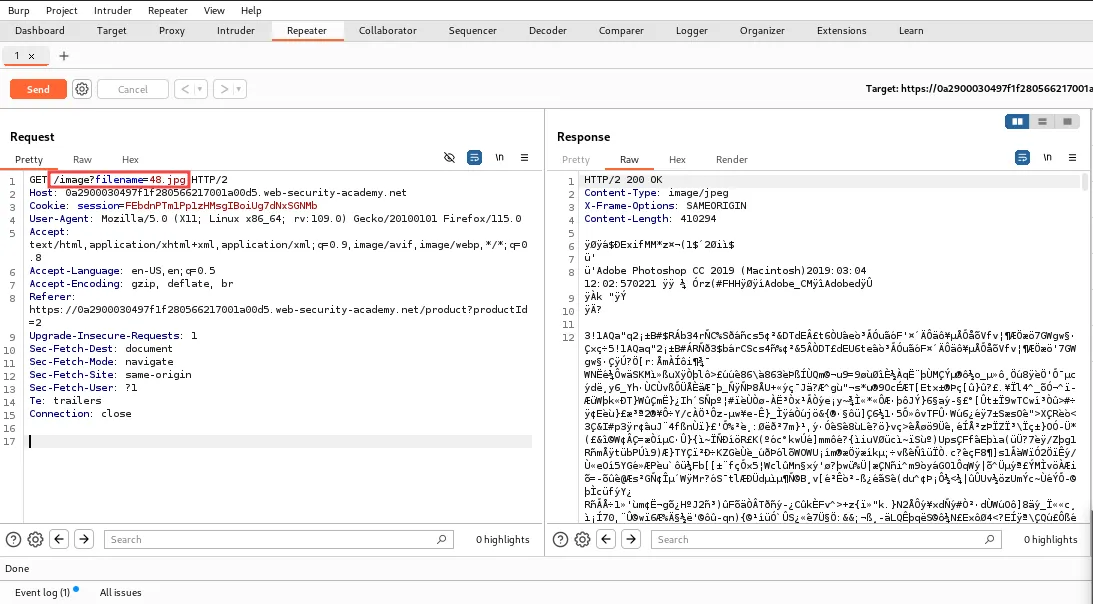Open the Repeater menu in menu bar
Image resolution: width=1093 pixels, height=604 pixels.
(167, 10)
